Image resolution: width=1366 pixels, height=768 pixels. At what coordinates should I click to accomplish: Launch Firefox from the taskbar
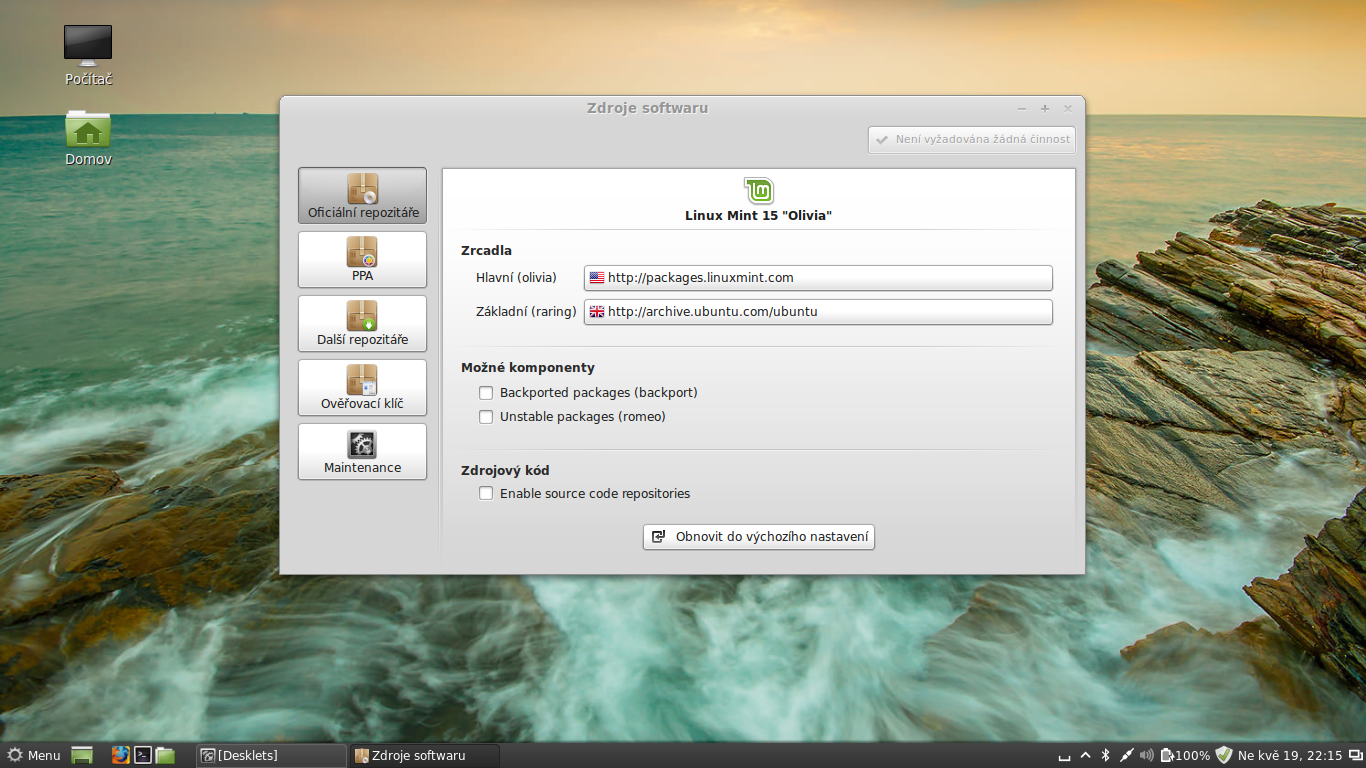pyautogui.click(x=120, y=755)
